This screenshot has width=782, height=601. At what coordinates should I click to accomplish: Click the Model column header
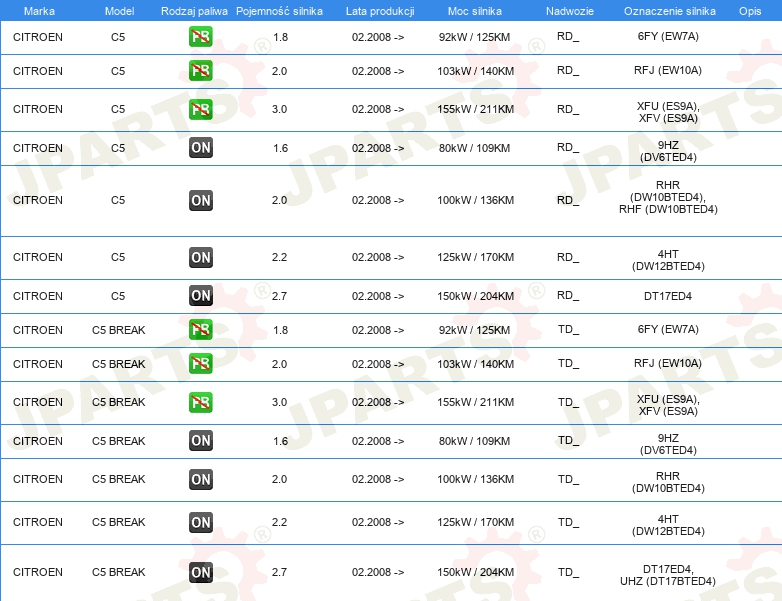pos(119,11)
